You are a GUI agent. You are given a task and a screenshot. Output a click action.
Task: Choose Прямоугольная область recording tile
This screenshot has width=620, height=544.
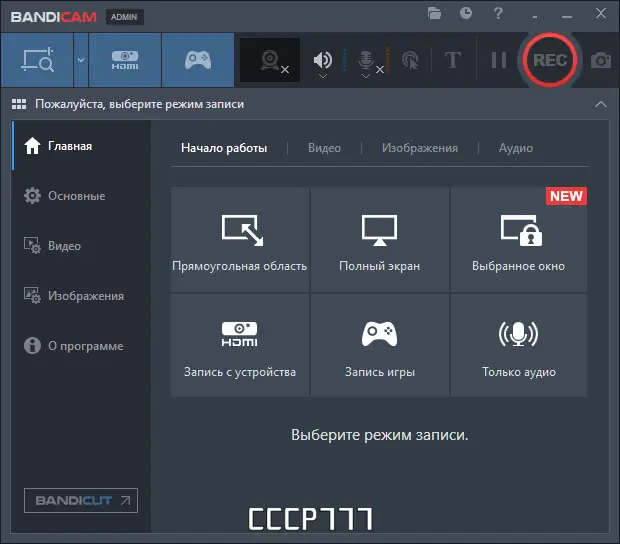pyautogui.click(x=240, y=240)
